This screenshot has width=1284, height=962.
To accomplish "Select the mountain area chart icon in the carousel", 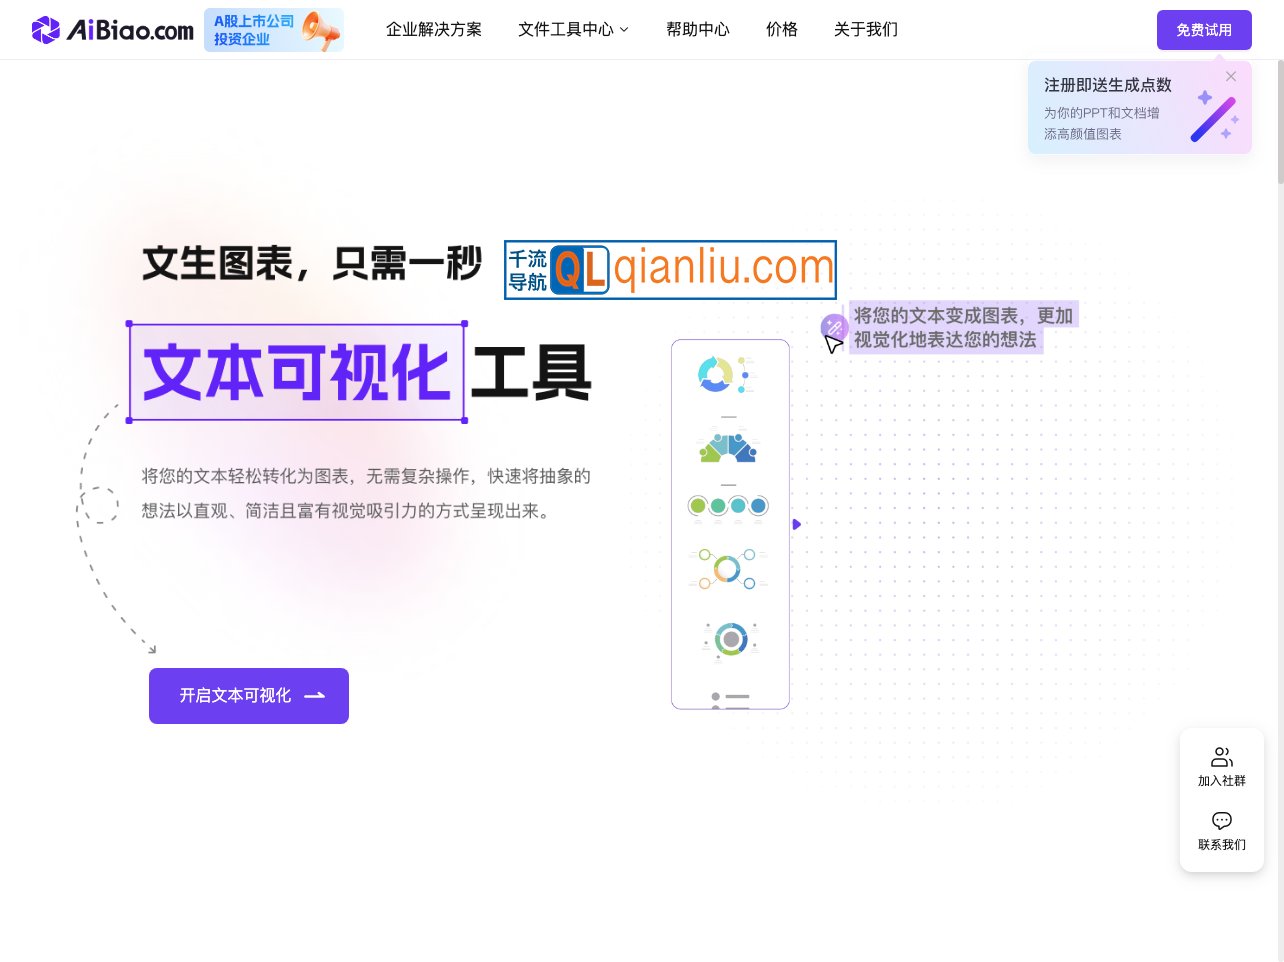I will (728, 448).
